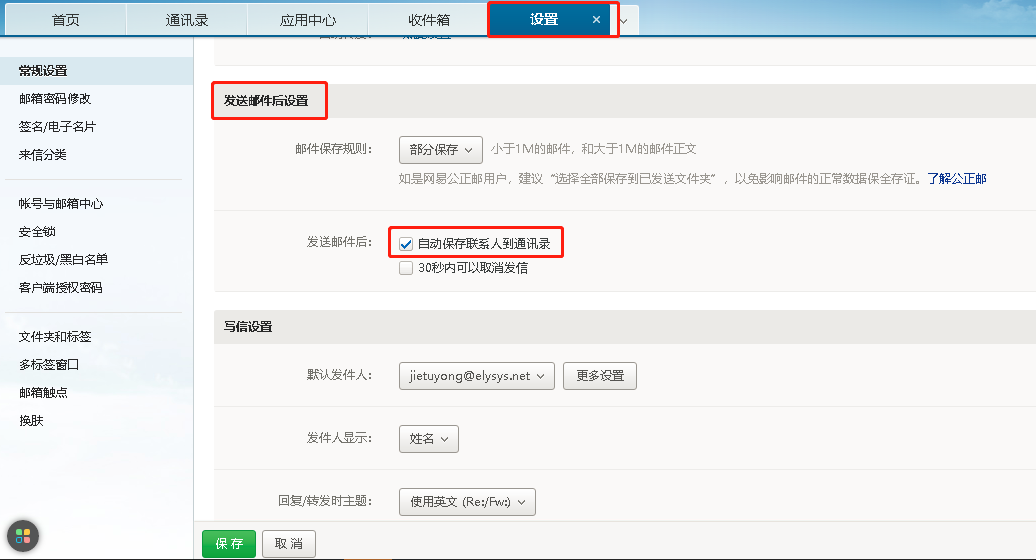Expand the 姓名 sender display dropdown
This screenshot has height=560, width=1036.
(428, 438)
